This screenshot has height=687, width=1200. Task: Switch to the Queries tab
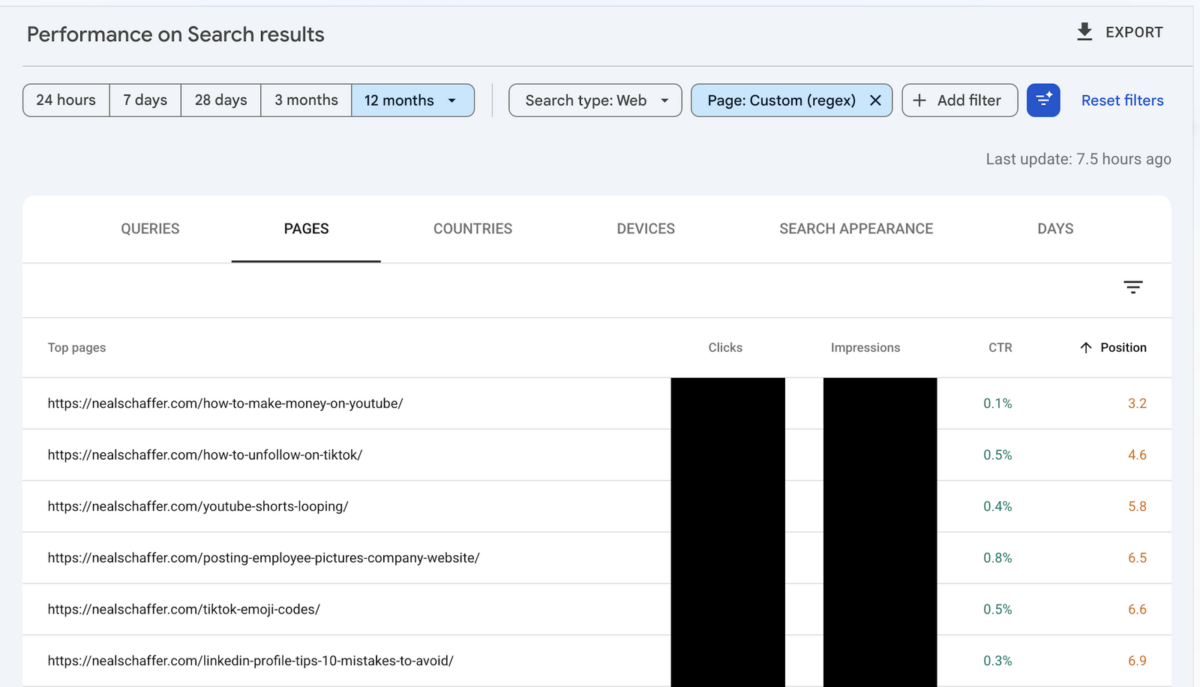[150, 229]
